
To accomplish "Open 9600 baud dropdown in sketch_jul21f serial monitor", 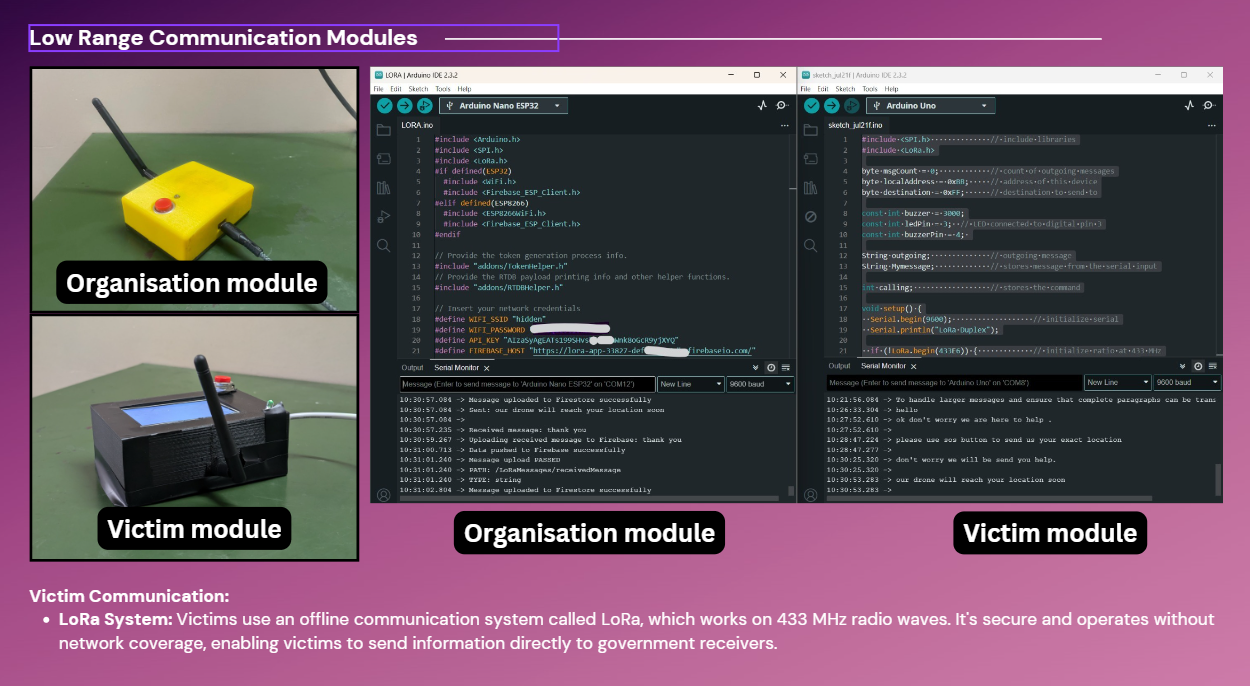I will pyautogui.click(x=1187, y=383).
